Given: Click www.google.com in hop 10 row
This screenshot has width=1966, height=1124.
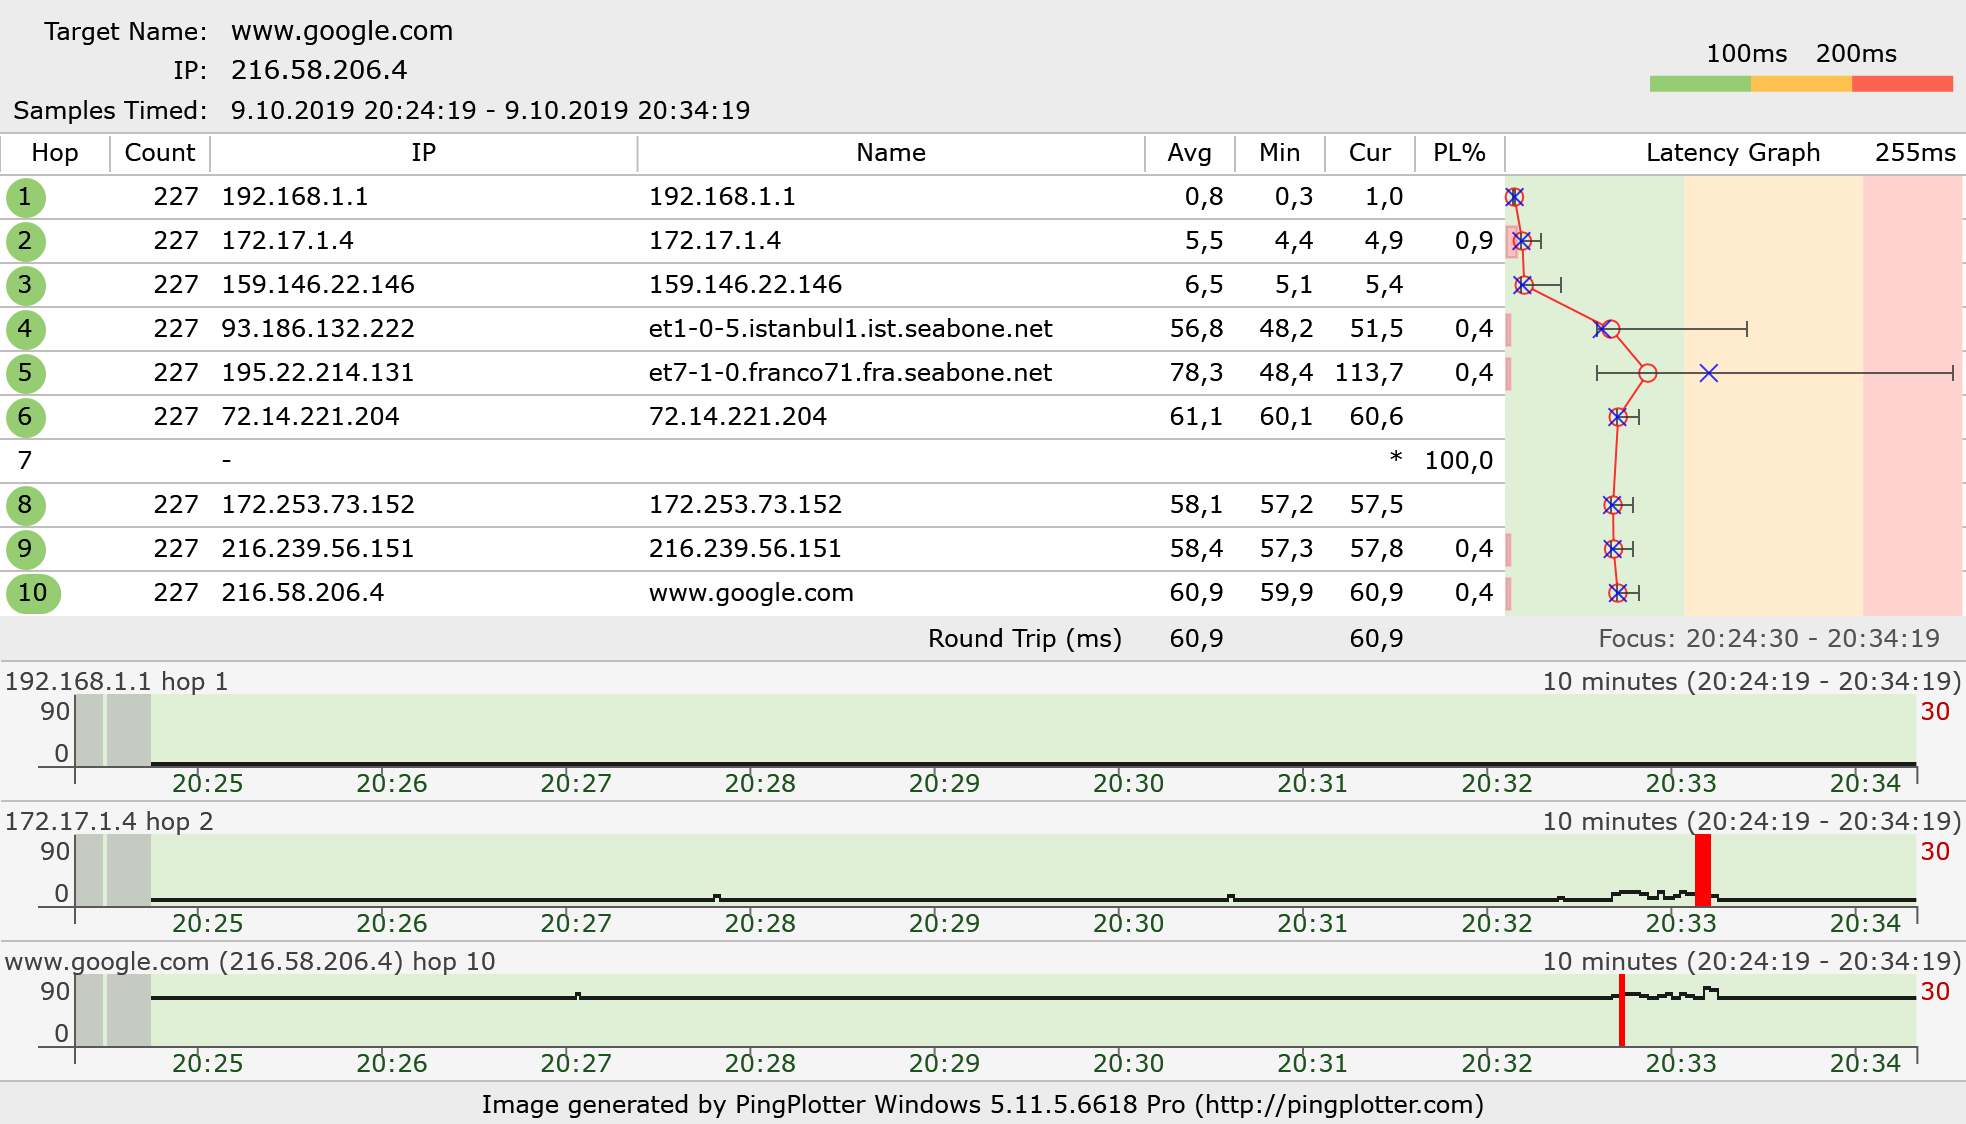Looking at the screenshot, I should pos(751,593).
